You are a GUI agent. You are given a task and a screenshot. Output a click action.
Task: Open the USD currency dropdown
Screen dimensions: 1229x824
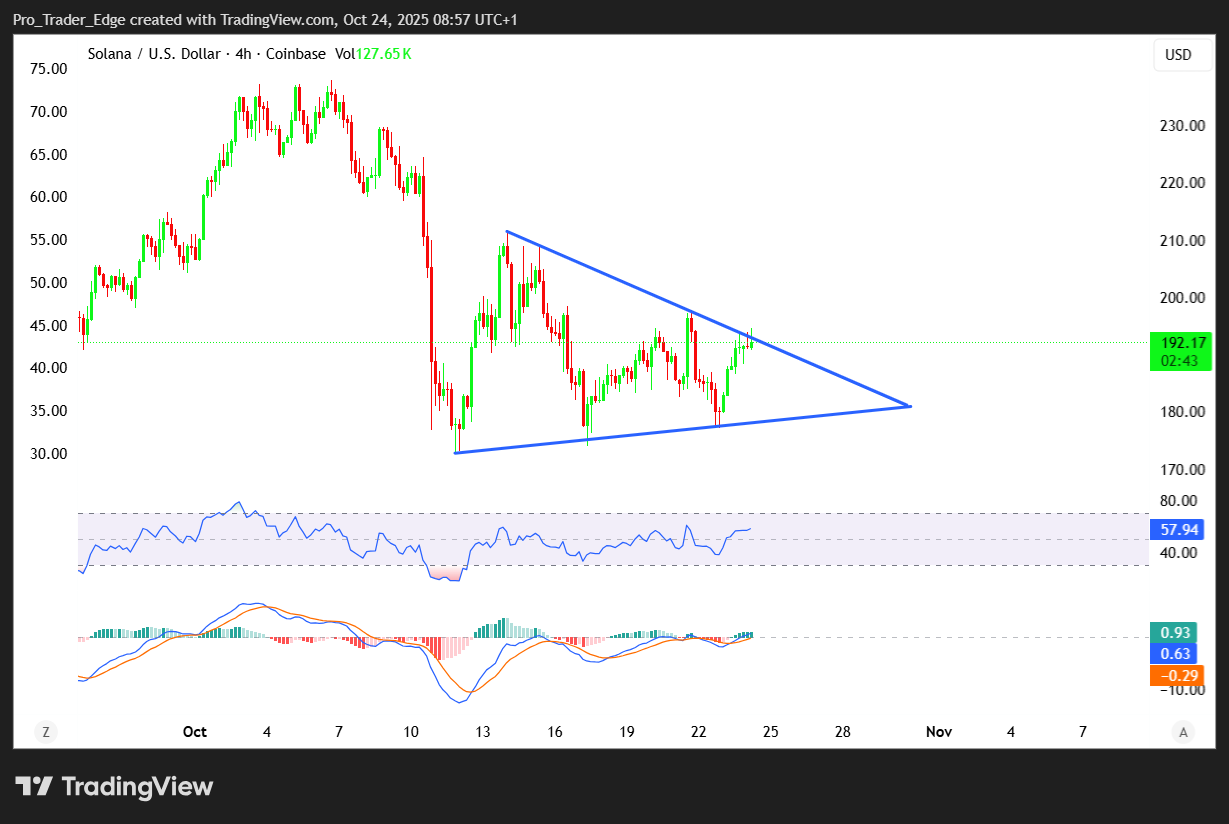pyautogui.click(x=1178, y=55)
